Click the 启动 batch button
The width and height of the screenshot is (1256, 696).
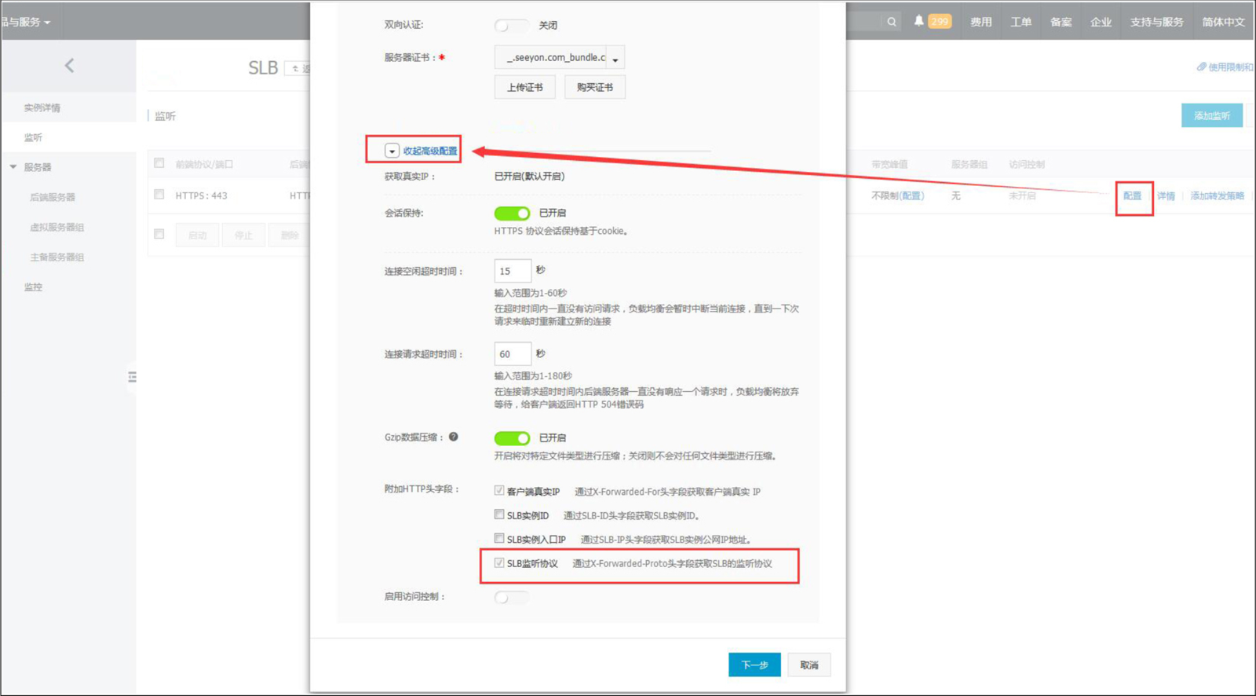[197, 235]
